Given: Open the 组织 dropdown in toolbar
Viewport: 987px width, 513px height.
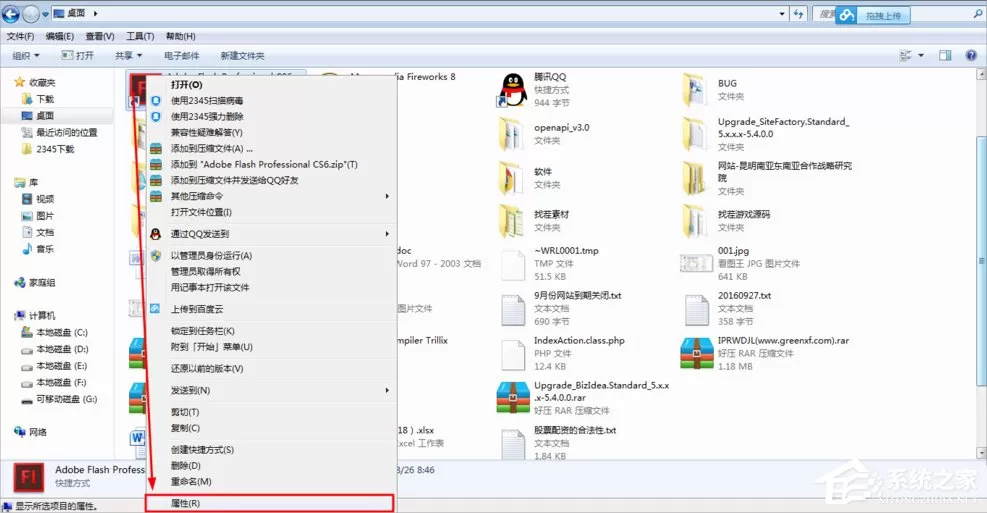Looking at the screenshot, I should pos(26,55).
